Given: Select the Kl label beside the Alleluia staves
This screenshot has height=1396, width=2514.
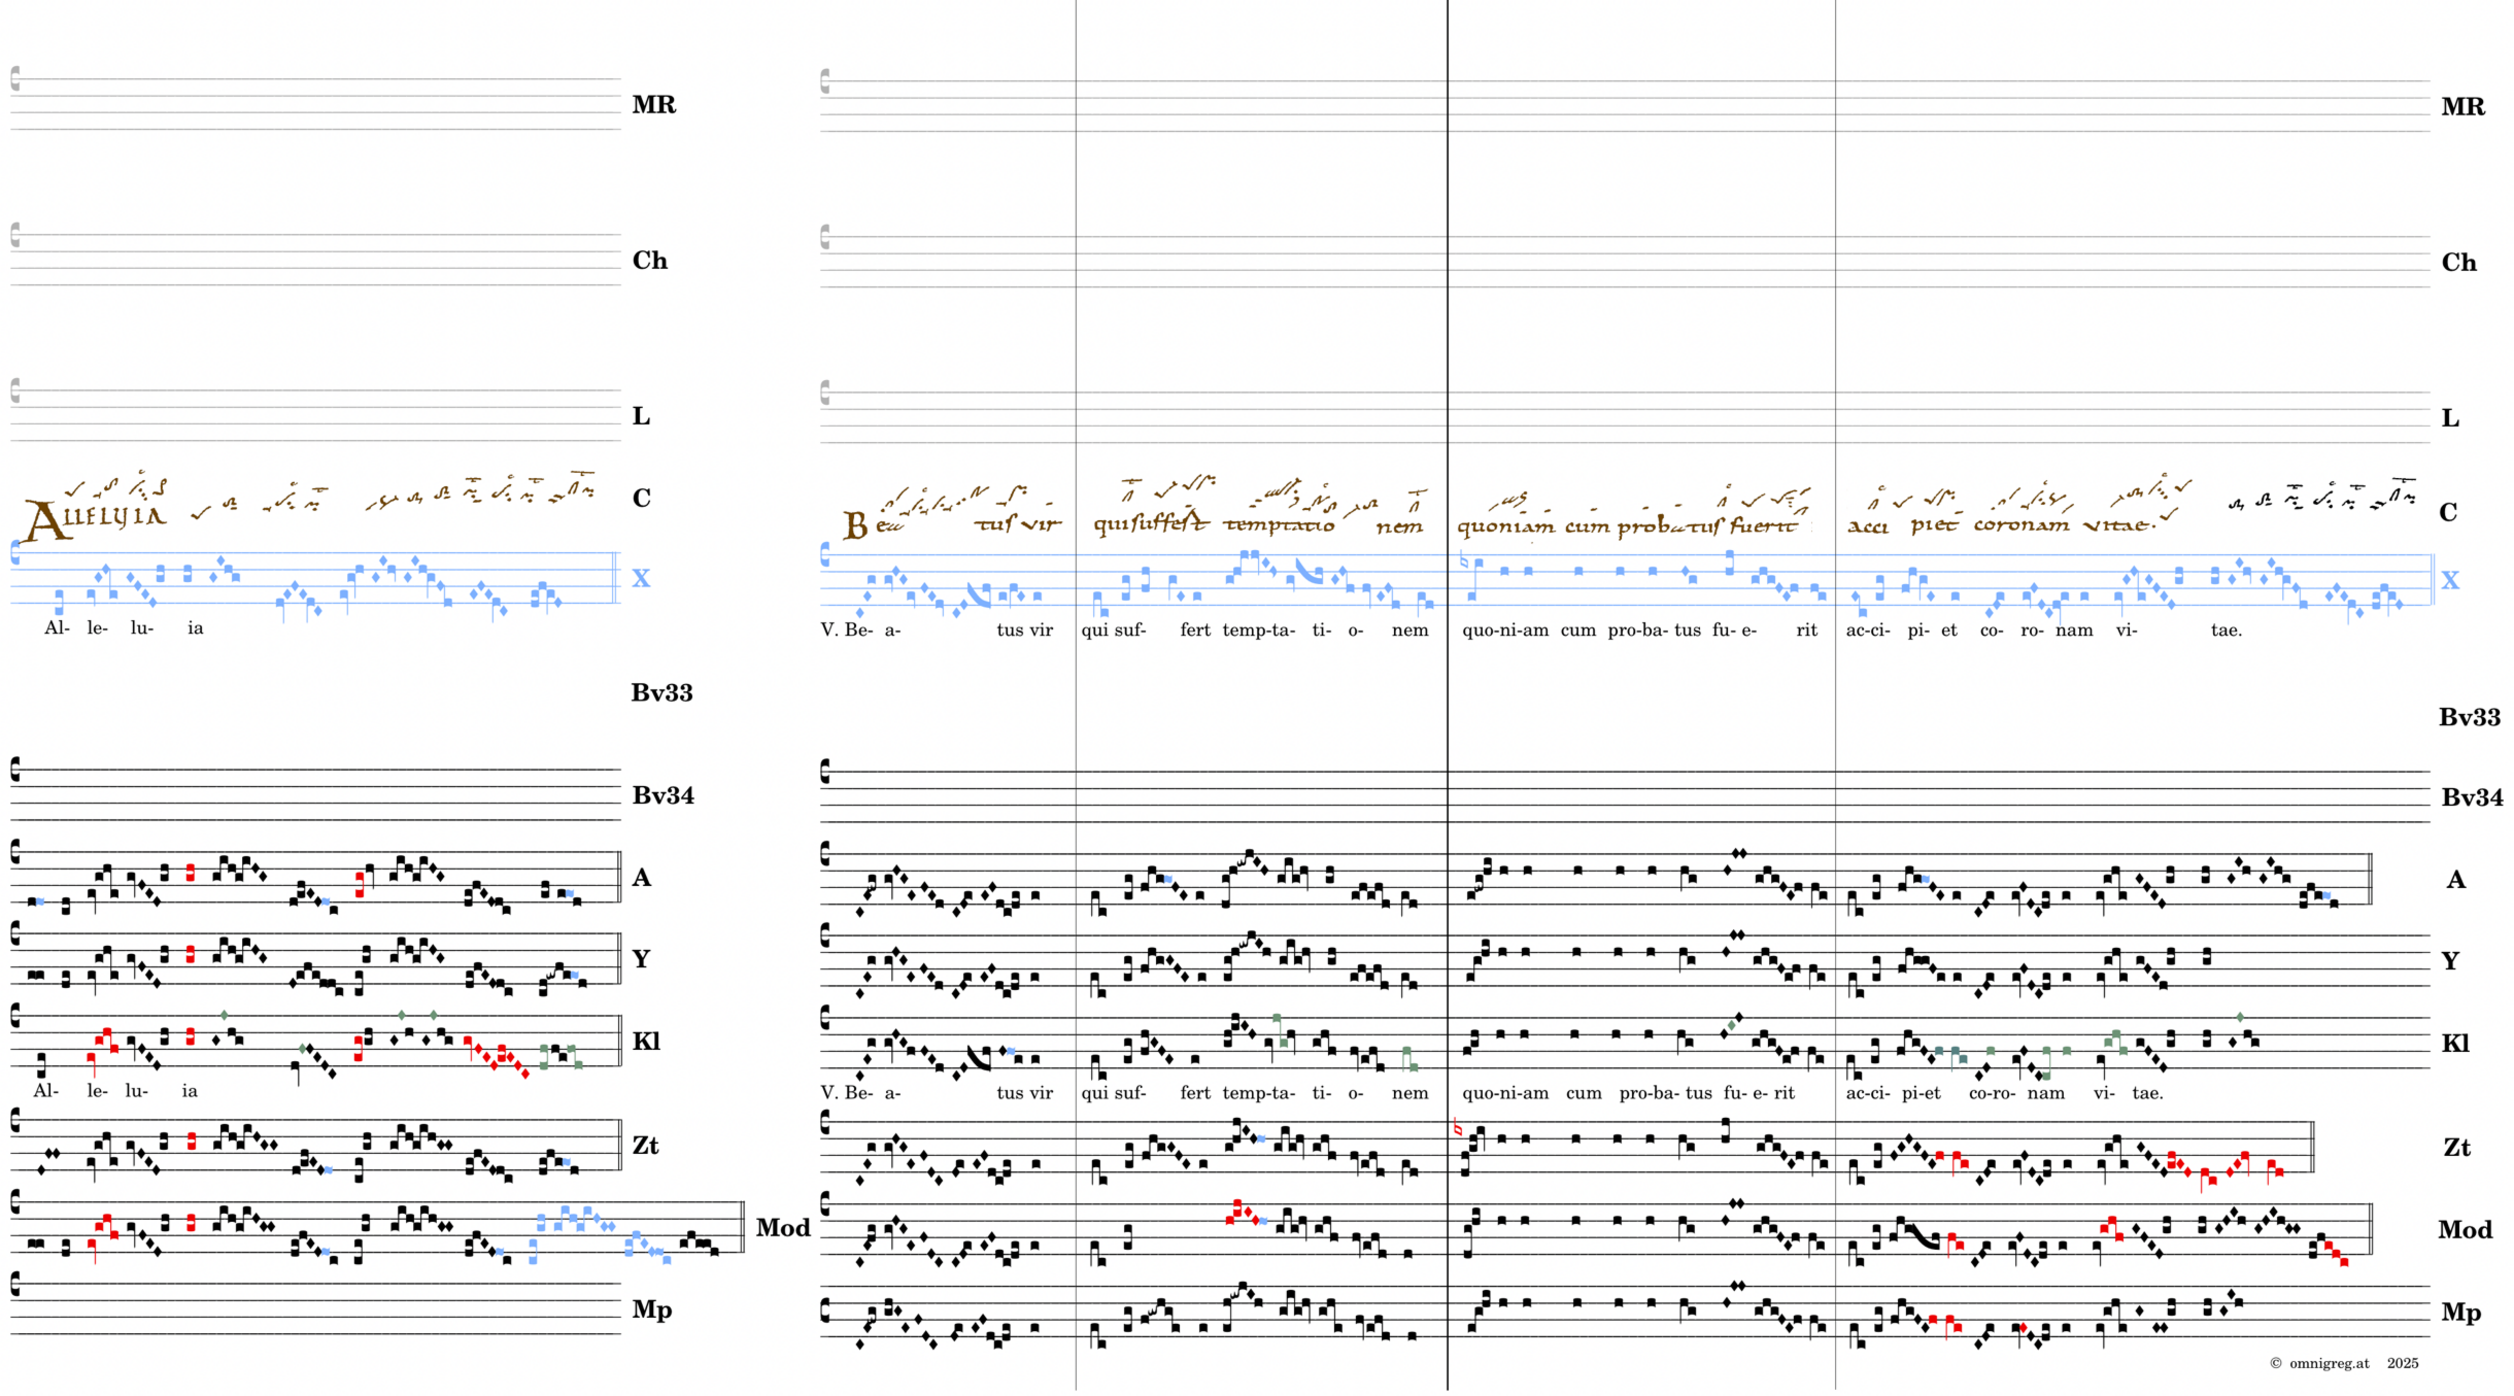Looking at the screenshot, I should coord(646,1041).
